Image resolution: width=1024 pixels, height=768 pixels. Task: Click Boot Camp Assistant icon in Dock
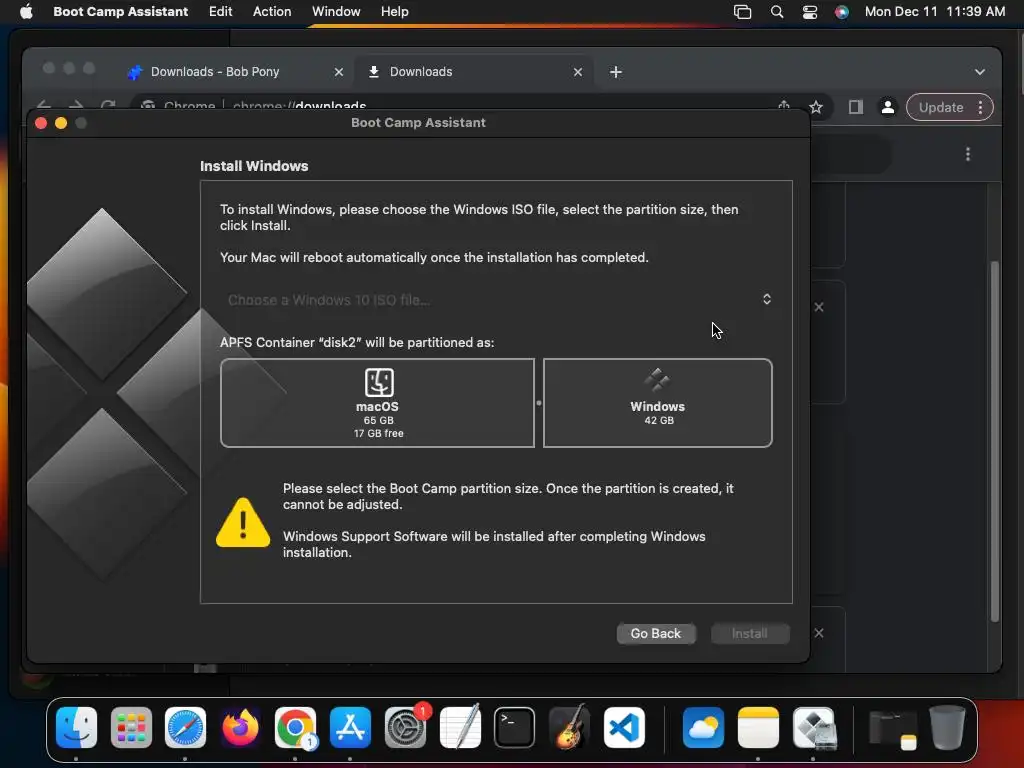click(813, 727)
